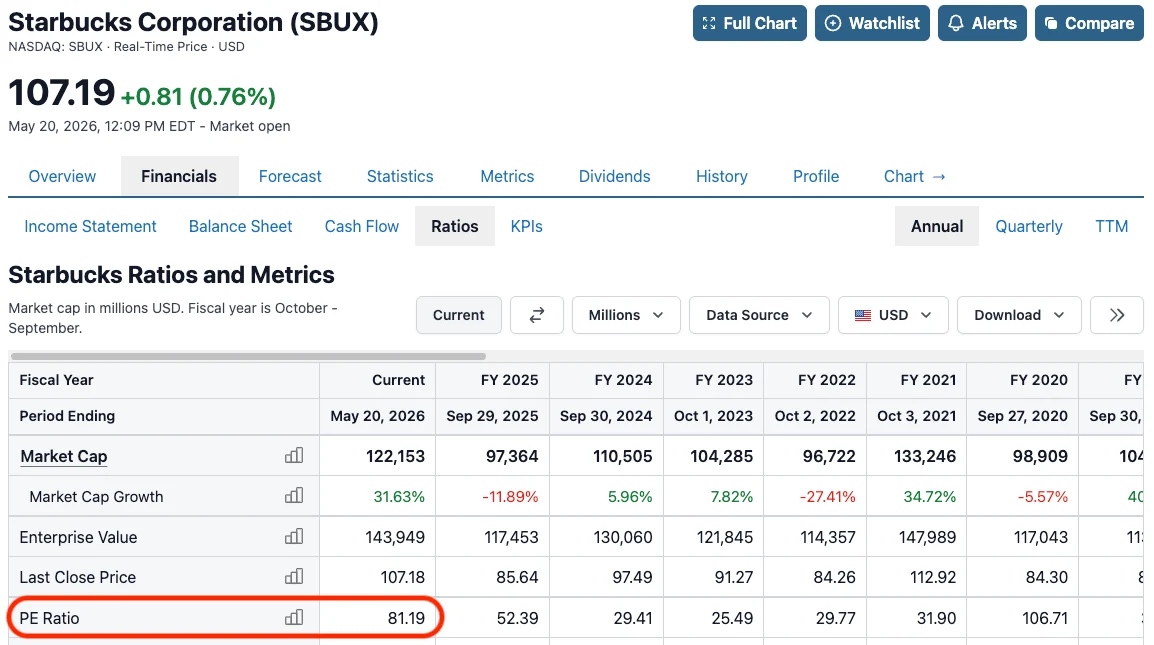The width and height of the screenshot is (1154, 645).
Task: Click the double chevron expand table button
Action: (1116, 315)
